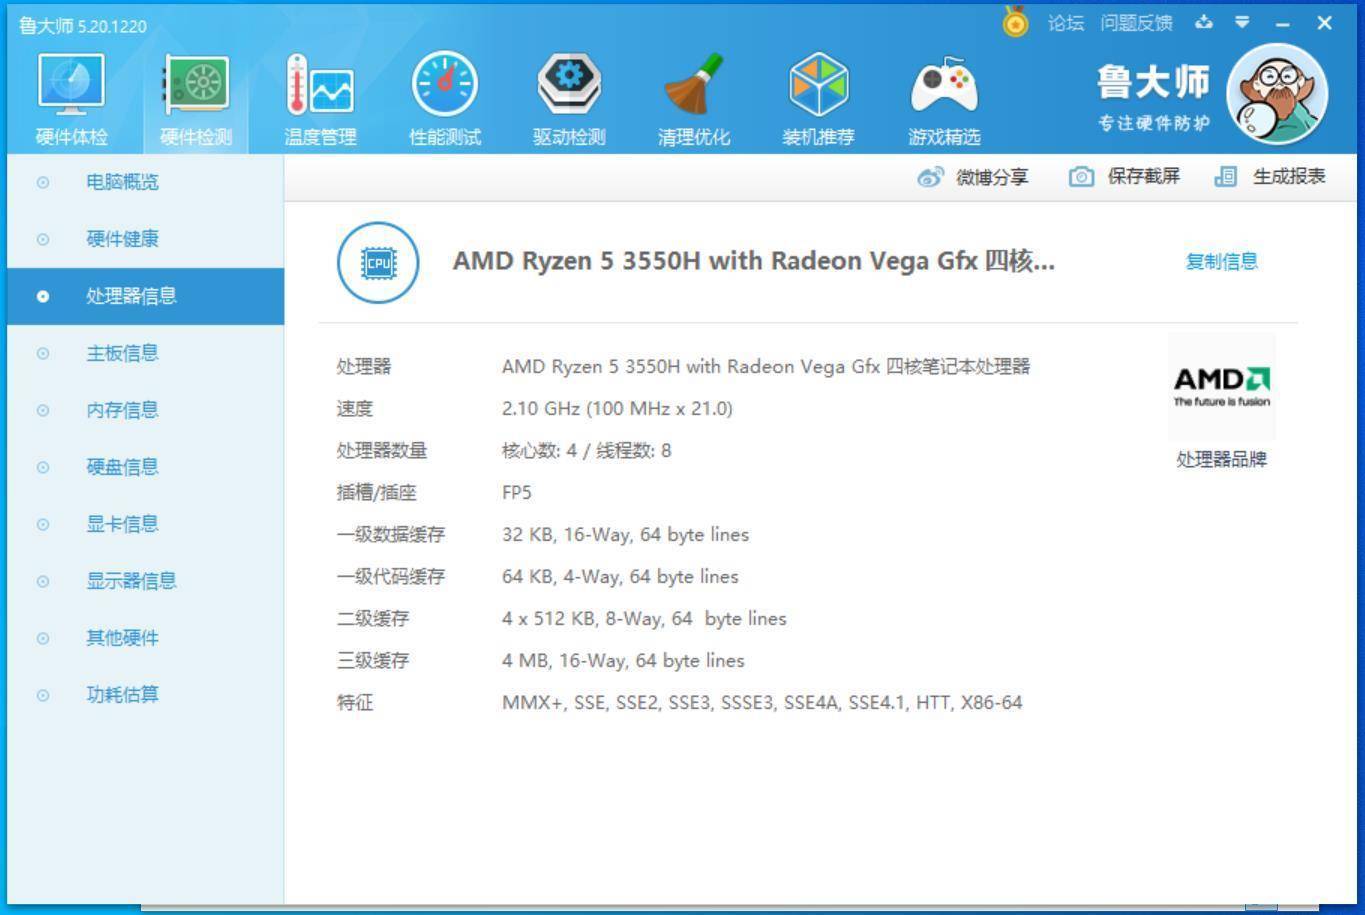Click the 处理器品牌 label
1365x915 pixels.
pos(1221,460)
